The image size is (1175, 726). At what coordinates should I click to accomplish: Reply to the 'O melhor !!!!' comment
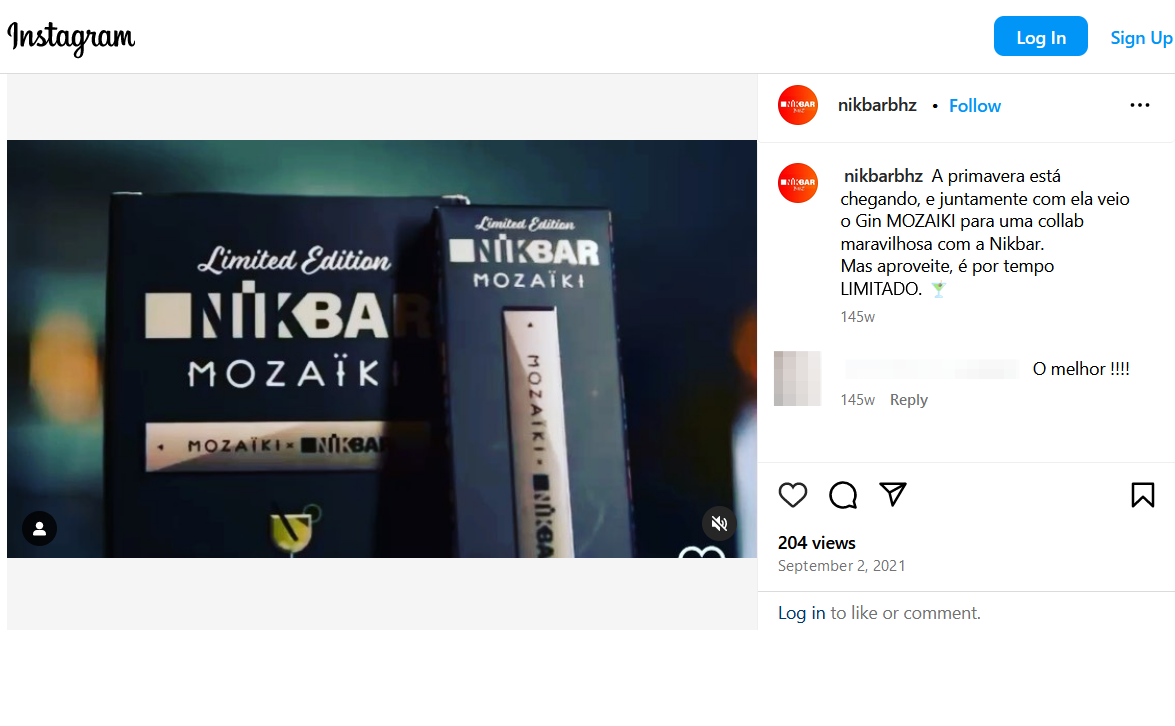click(x=908, y=399)
